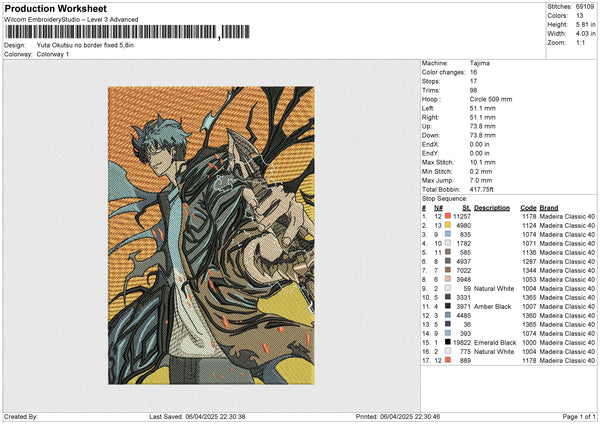The width and height of the screenshot is (600, 424).
Task: Click 'Natural White' in stop row 9
Action: tap(494, 289)
